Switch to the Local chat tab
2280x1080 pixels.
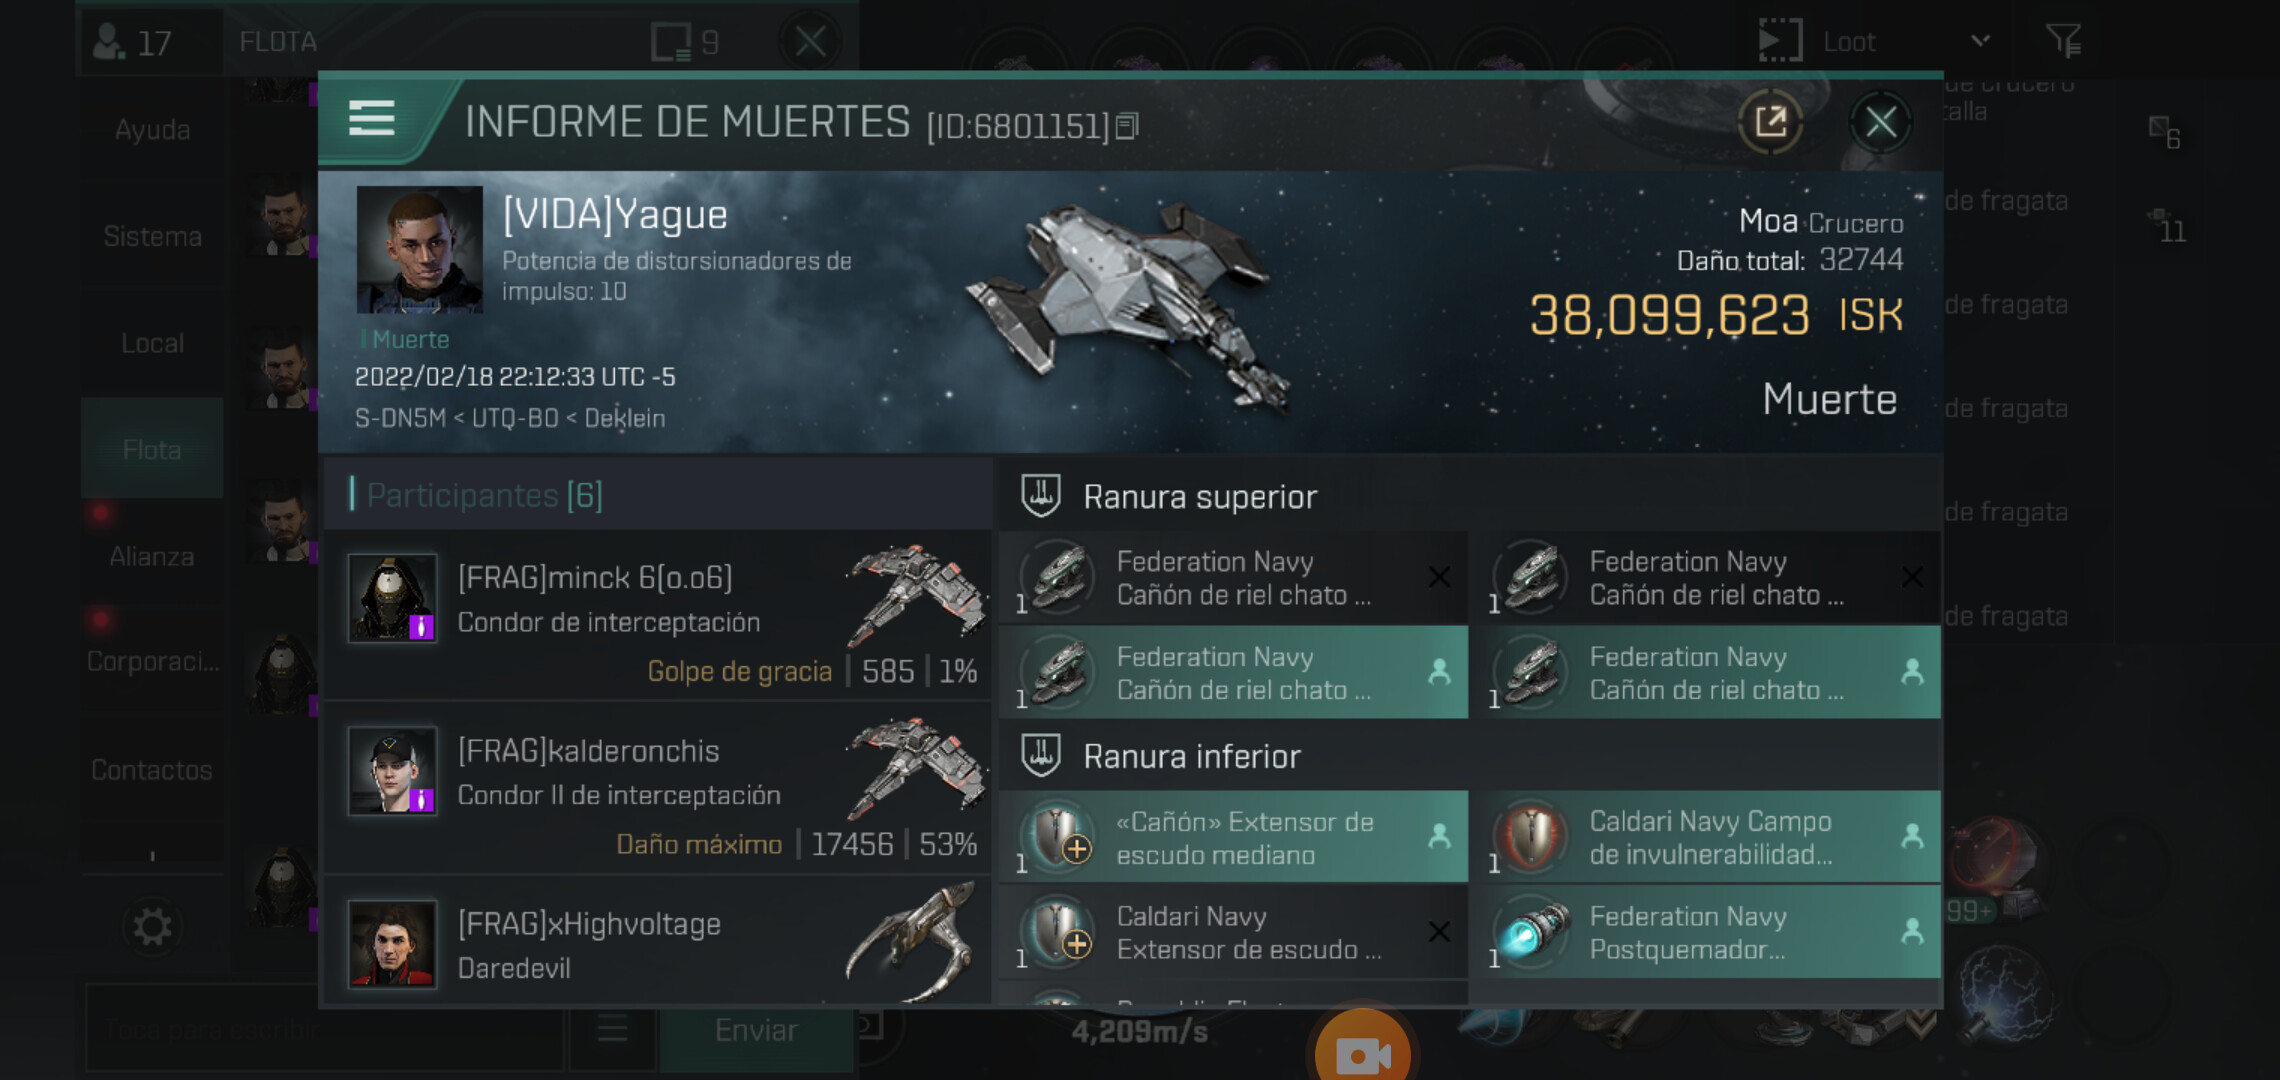tap(152, 343)
